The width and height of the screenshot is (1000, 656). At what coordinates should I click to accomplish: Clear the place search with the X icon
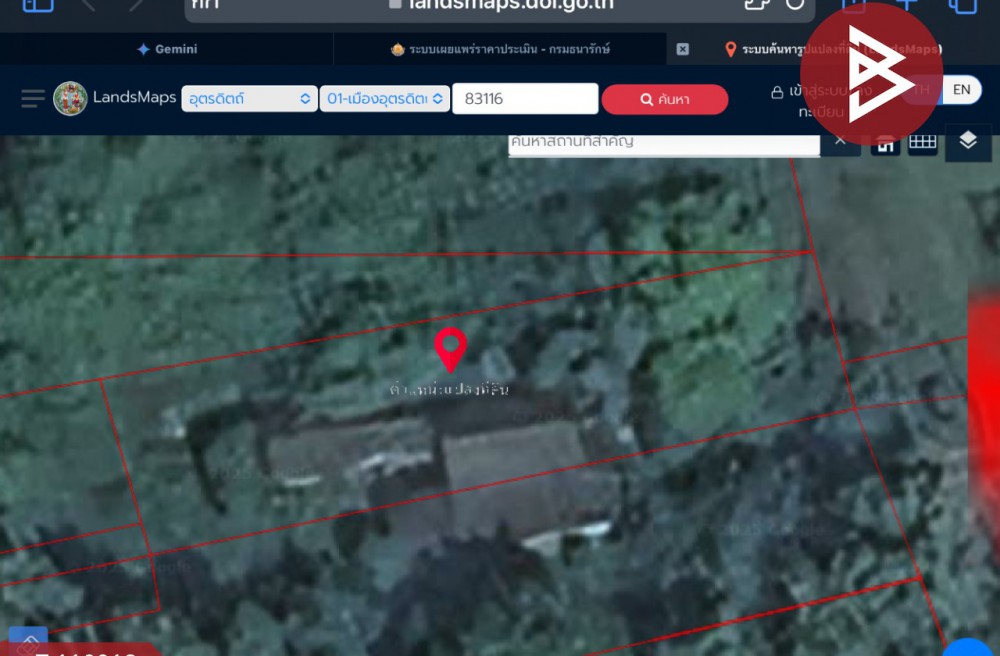pos(840,141)
